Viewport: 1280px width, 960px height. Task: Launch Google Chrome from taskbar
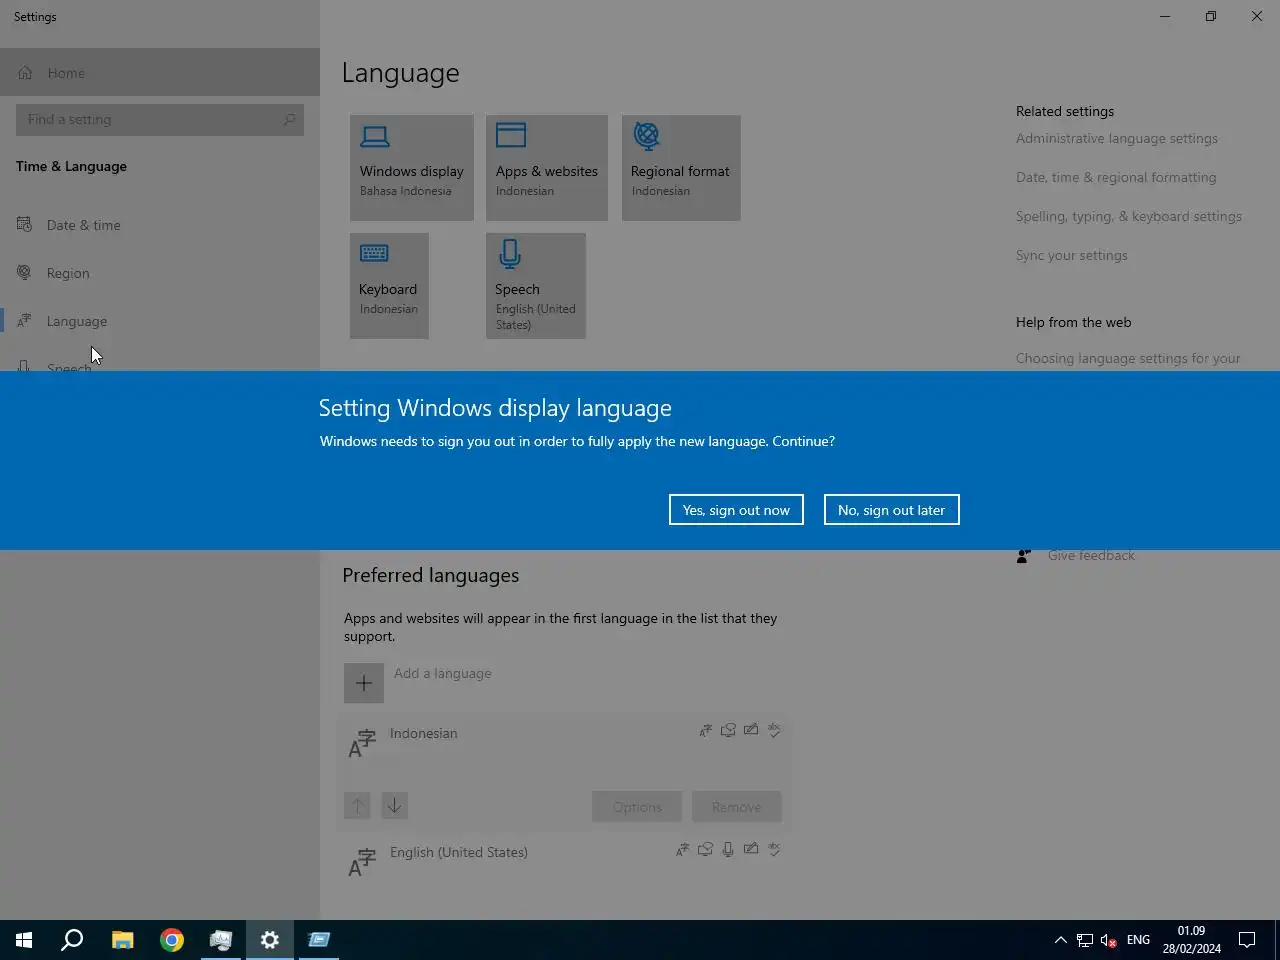pos(172,940)
